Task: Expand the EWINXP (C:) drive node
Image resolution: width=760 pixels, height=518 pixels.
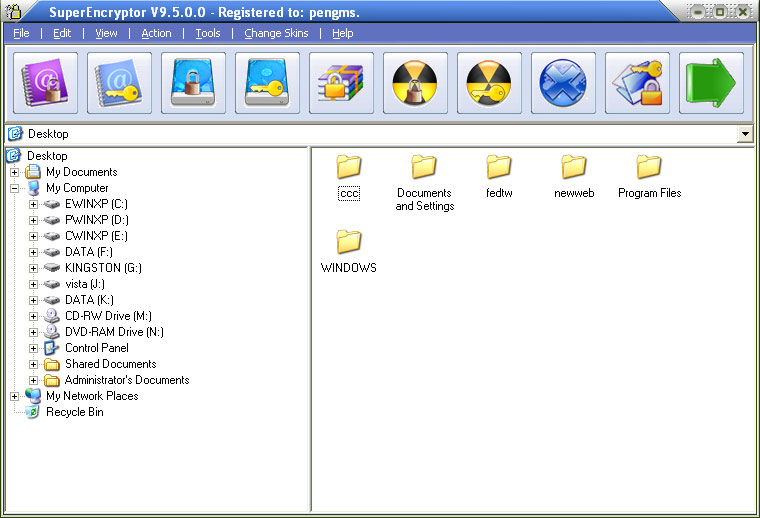Action: pos(33,204)
